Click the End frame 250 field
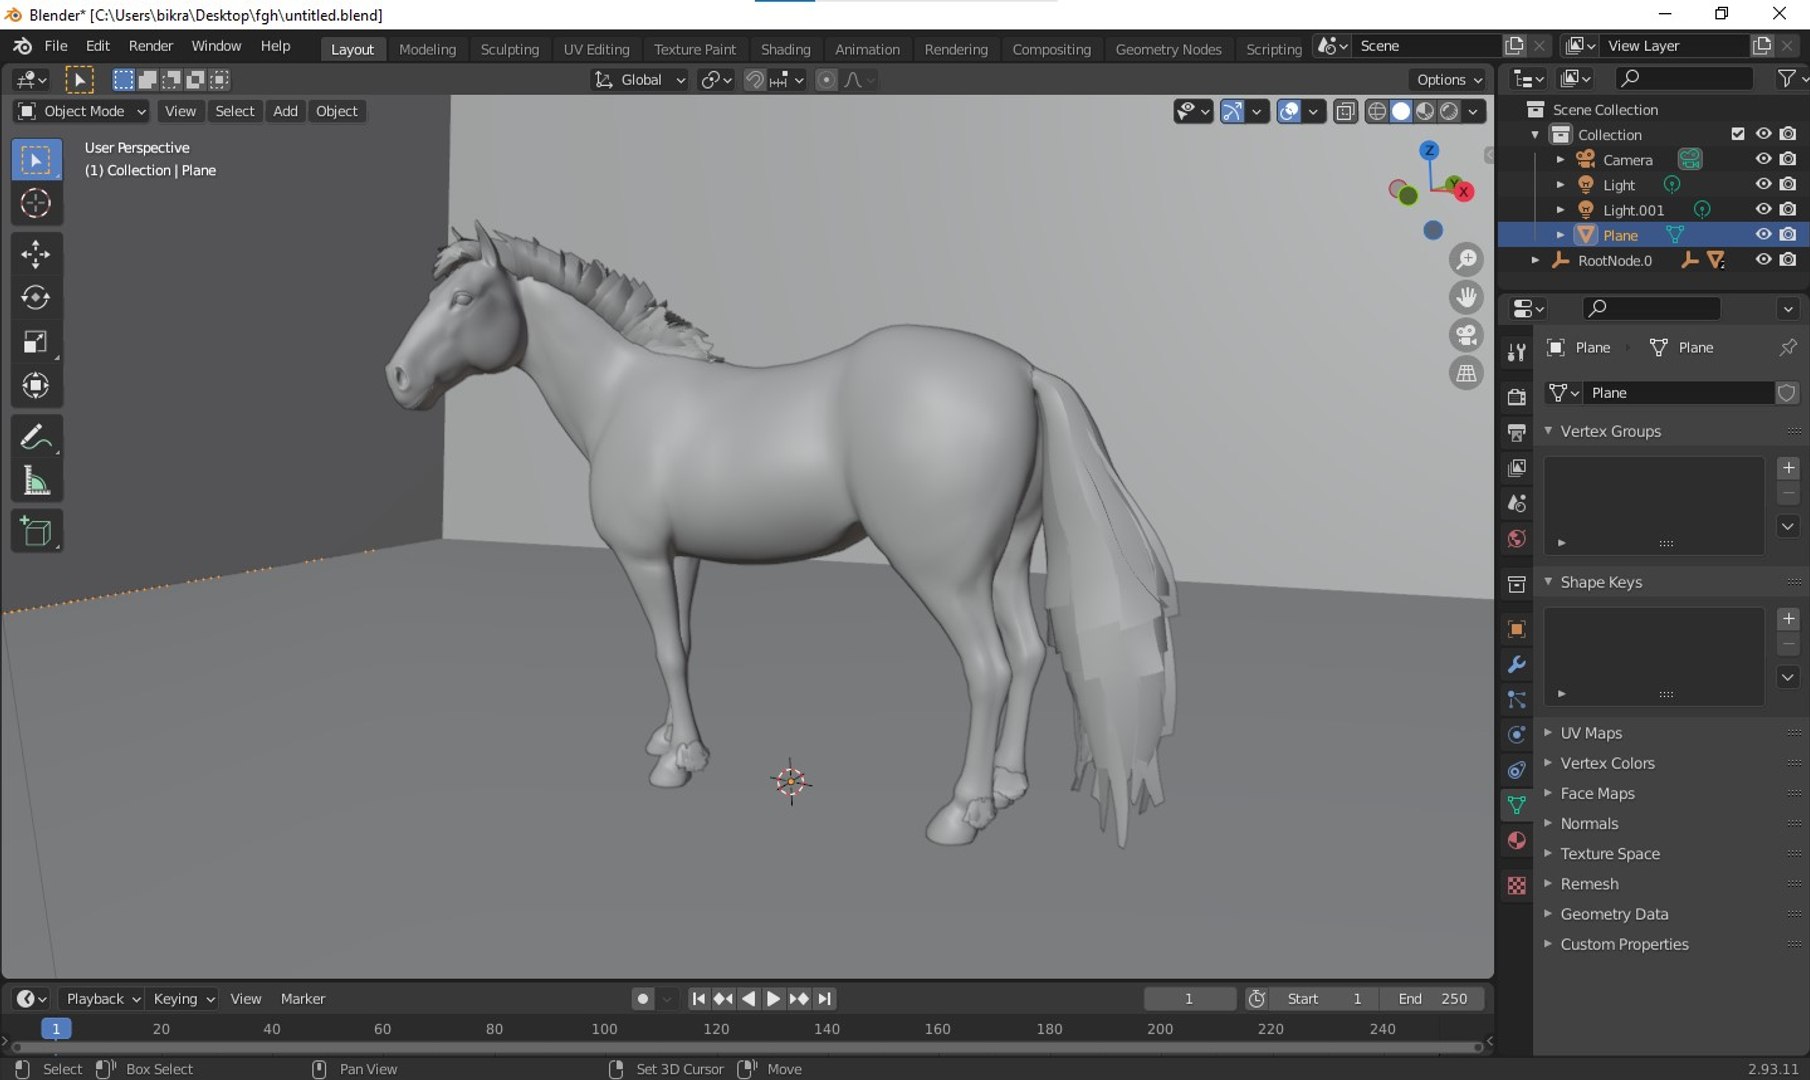Screen dimensions: 1810x1080 click(1432, 999)
